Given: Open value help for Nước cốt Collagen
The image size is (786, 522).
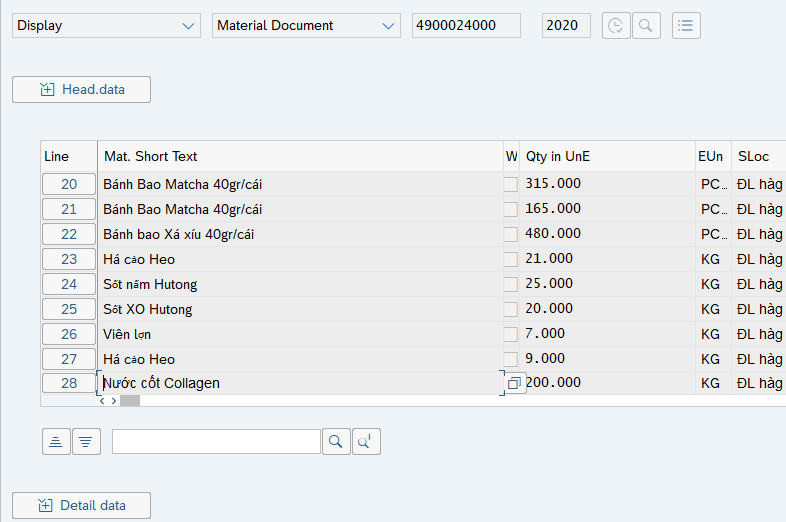Looking at the screenshot, I should click(x=514, y=383).
